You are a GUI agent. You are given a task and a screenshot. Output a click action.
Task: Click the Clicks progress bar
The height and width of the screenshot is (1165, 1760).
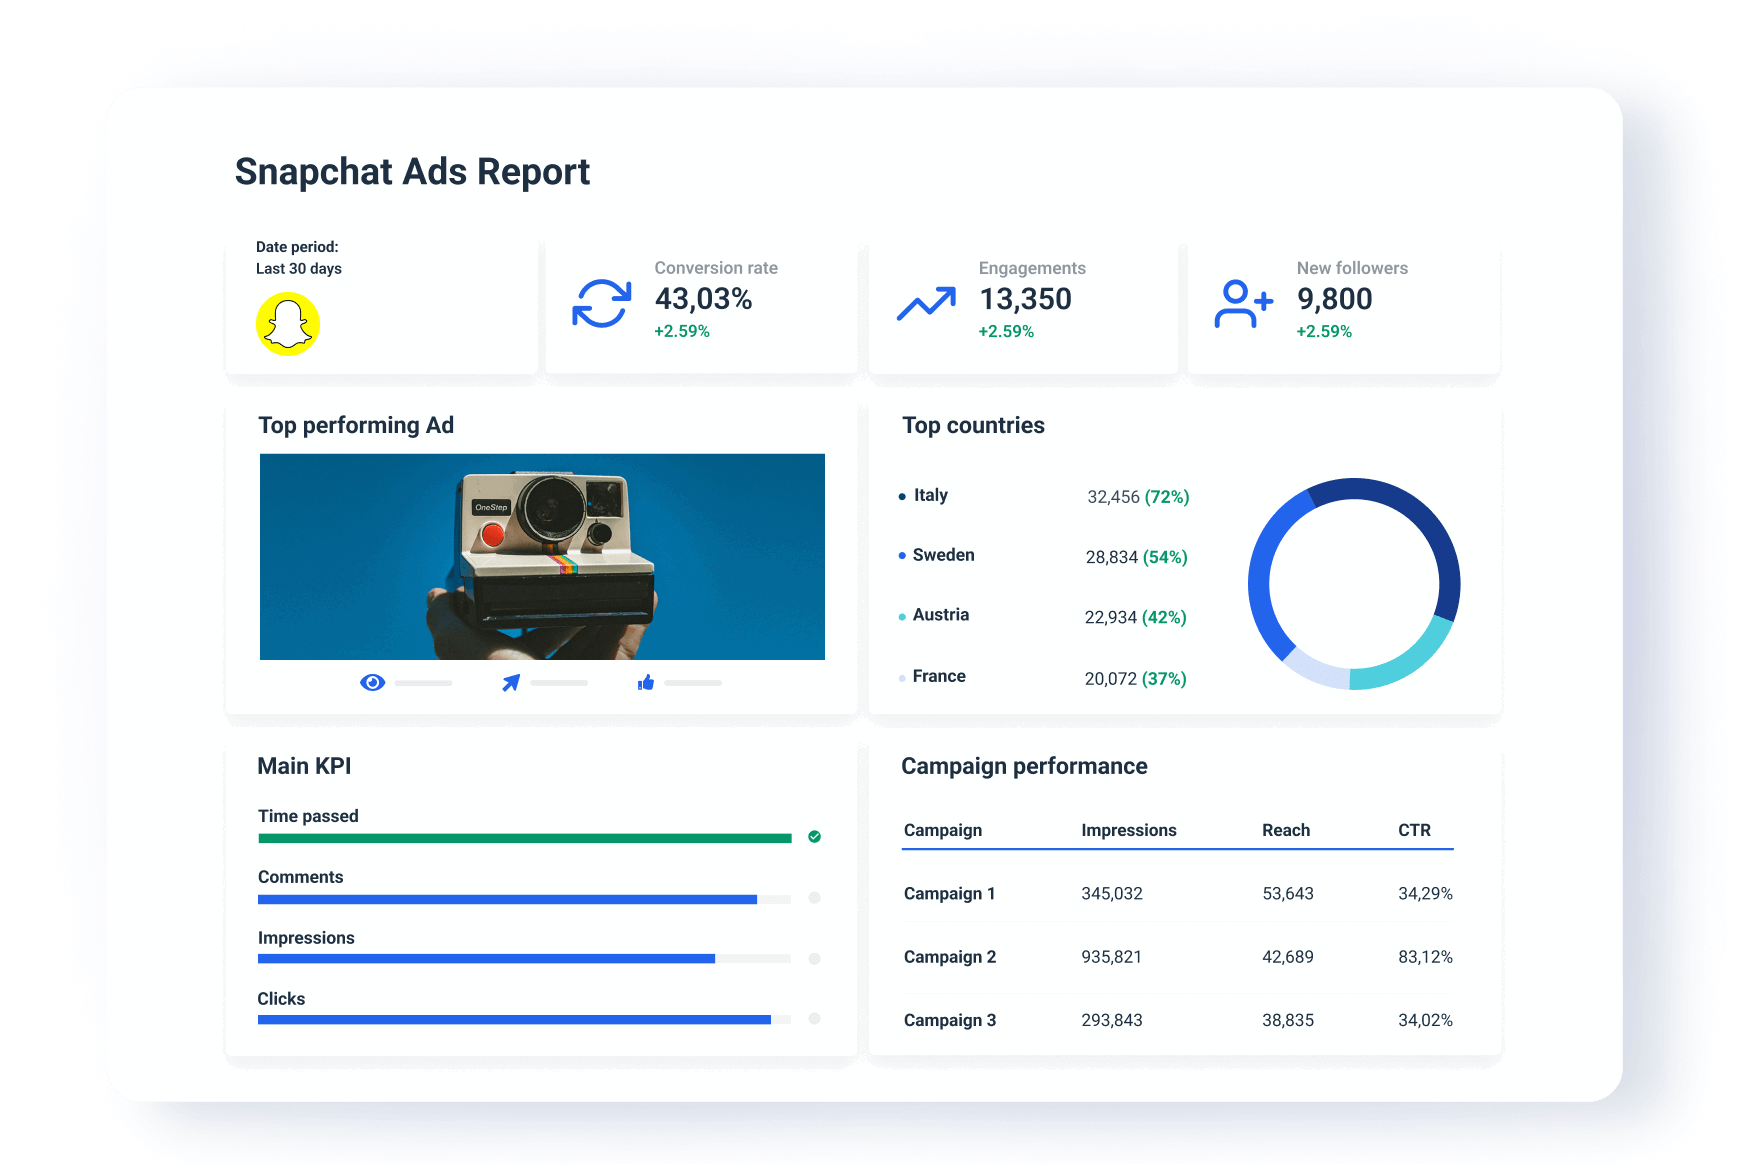514,1020
